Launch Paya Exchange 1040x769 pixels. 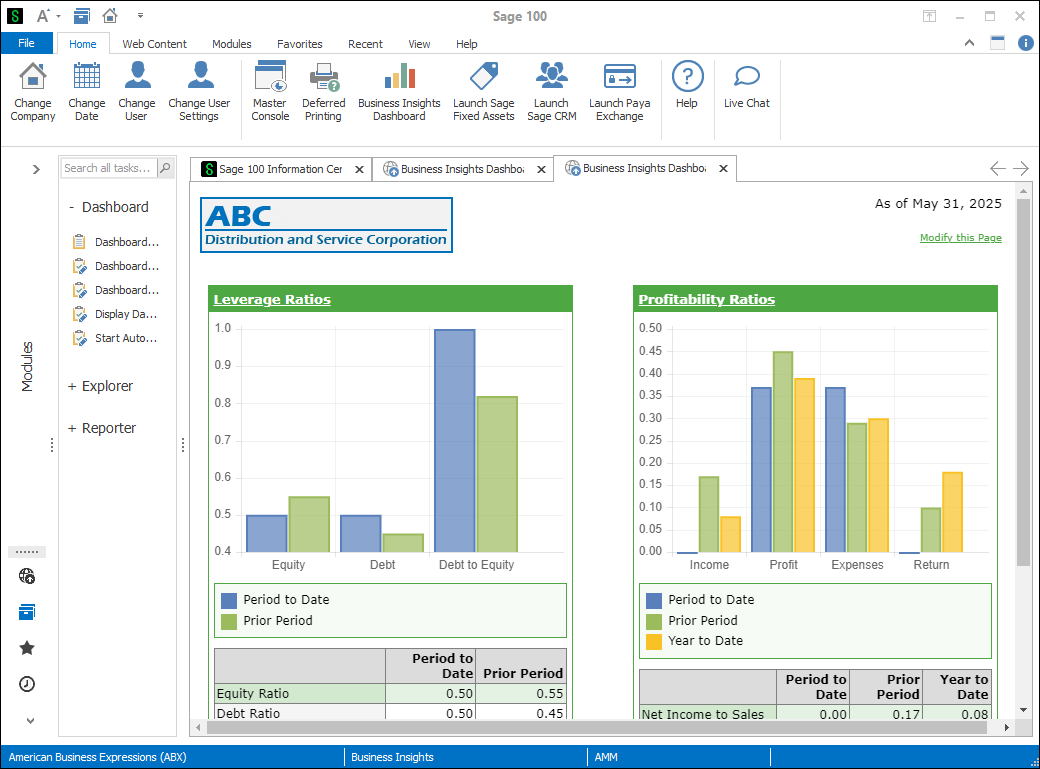pyautogui.click(x=619, y=78)
